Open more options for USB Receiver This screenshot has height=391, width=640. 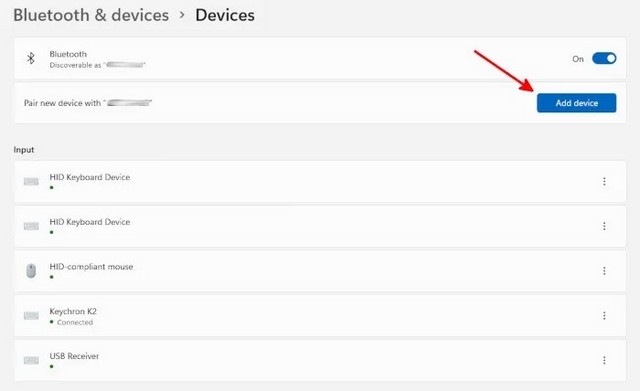(604, 360)
